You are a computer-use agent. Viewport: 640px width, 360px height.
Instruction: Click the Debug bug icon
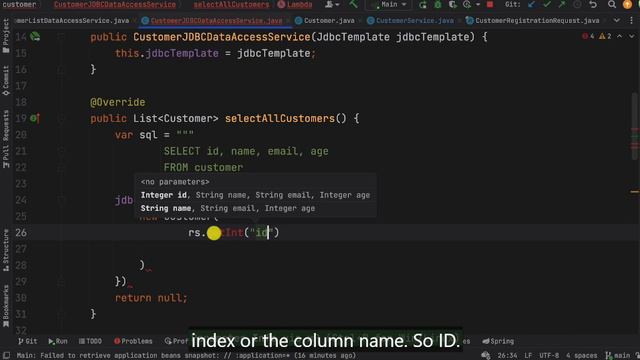pyautogui.click(x=438, y=4)
